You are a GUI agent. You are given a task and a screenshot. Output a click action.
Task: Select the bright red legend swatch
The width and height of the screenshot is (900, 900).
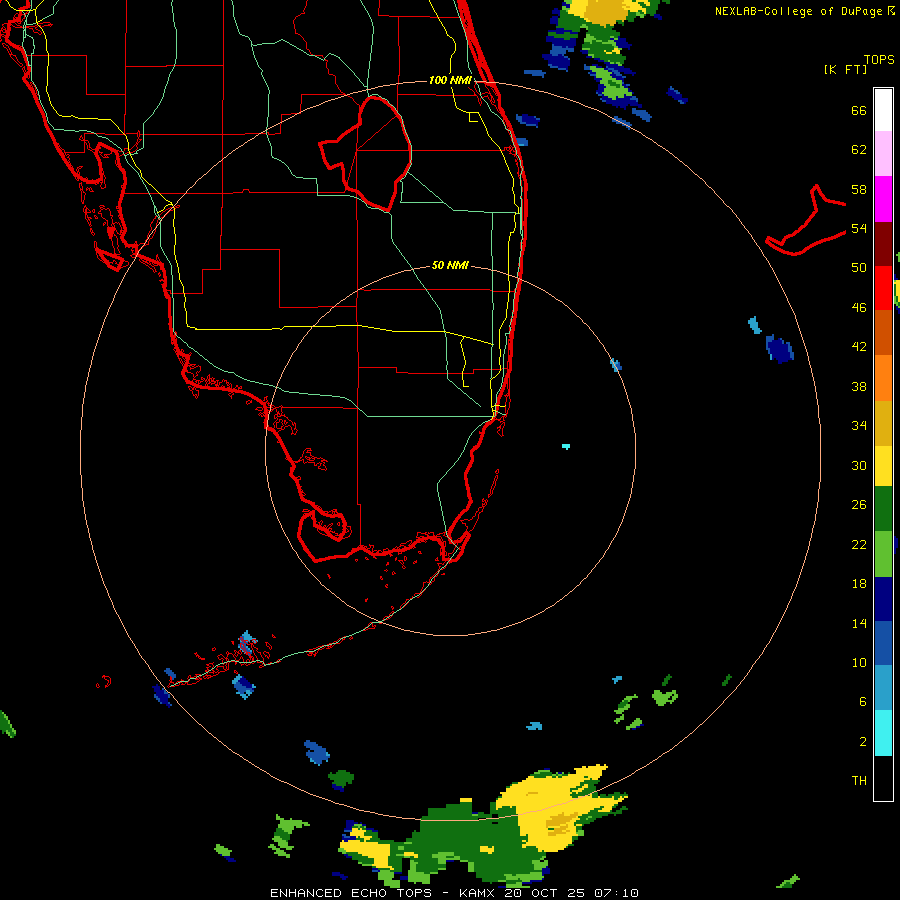point(883,288)
